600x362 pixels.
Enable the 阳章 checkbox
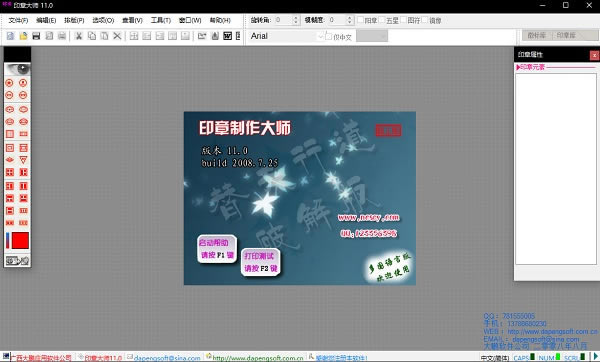(x=360, y=20)
